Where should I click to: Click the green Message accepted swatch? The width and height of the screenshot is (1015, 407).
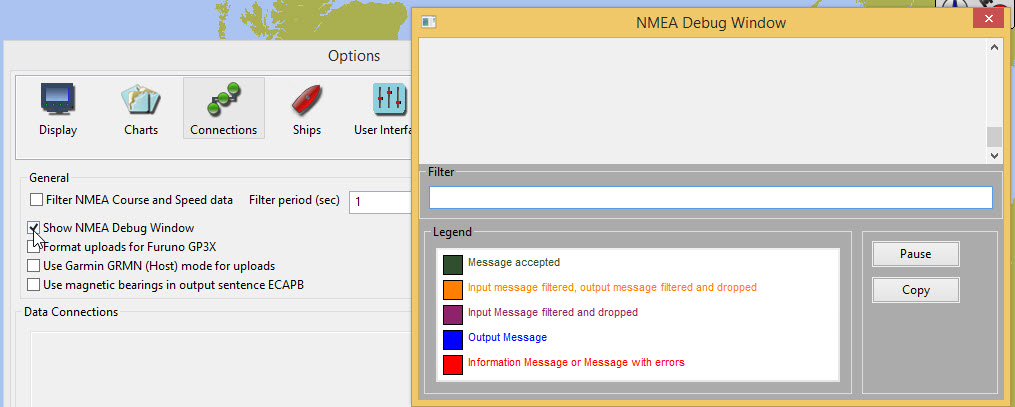453,264
